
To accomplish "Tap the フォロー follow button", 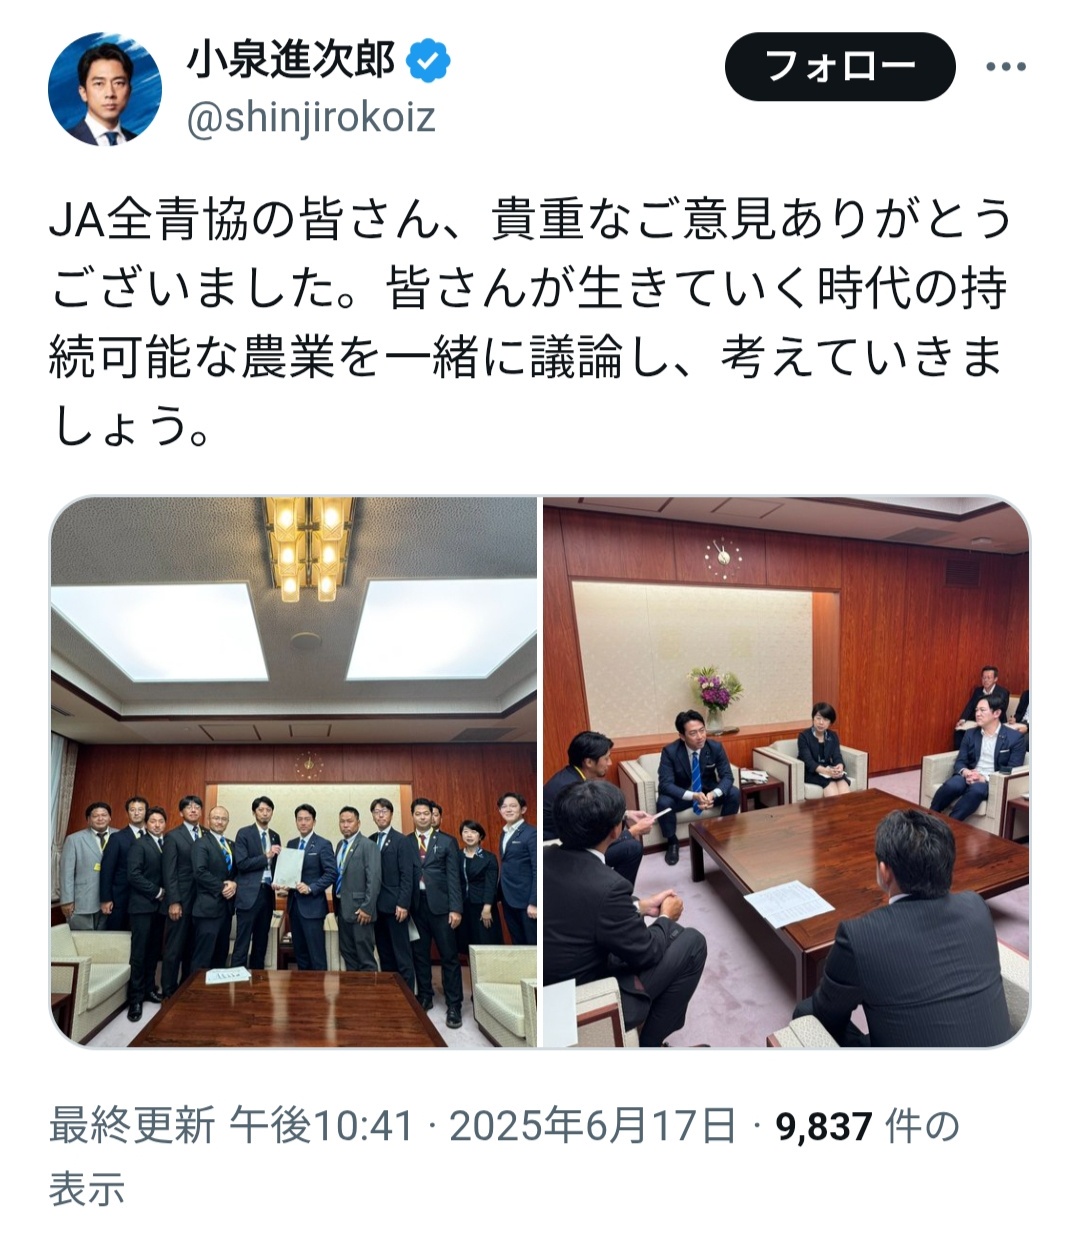I will 840,66.
